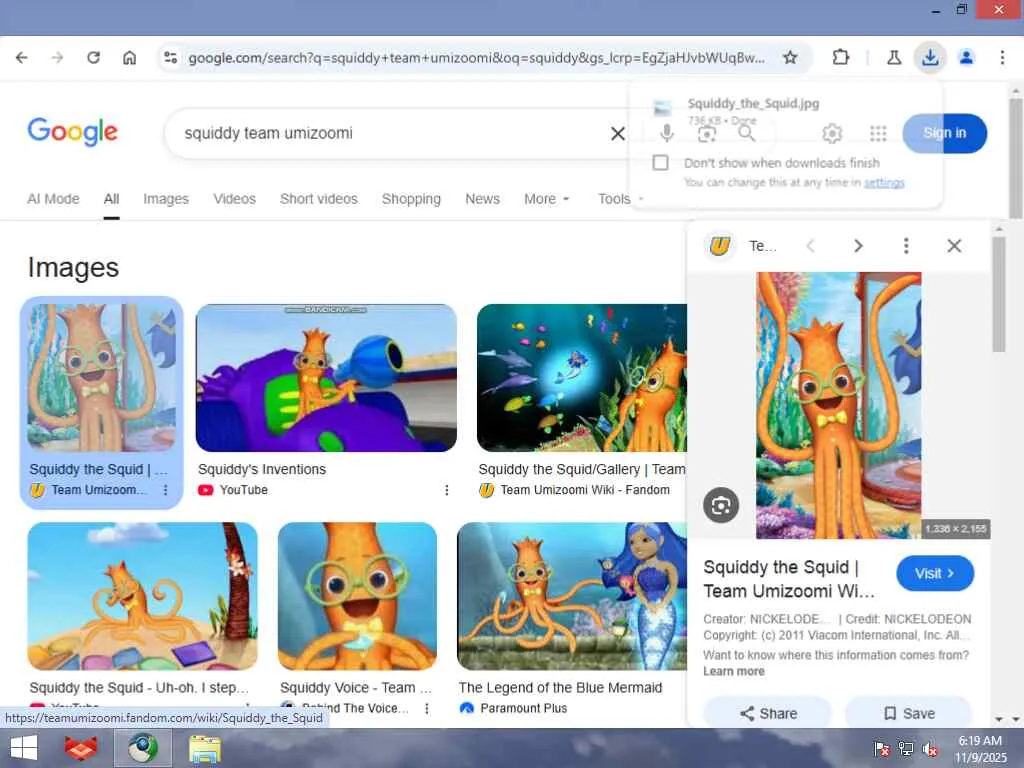1024x768 pixels.
Task: Open the browser profile menu
Action: (x=966, y=57)
